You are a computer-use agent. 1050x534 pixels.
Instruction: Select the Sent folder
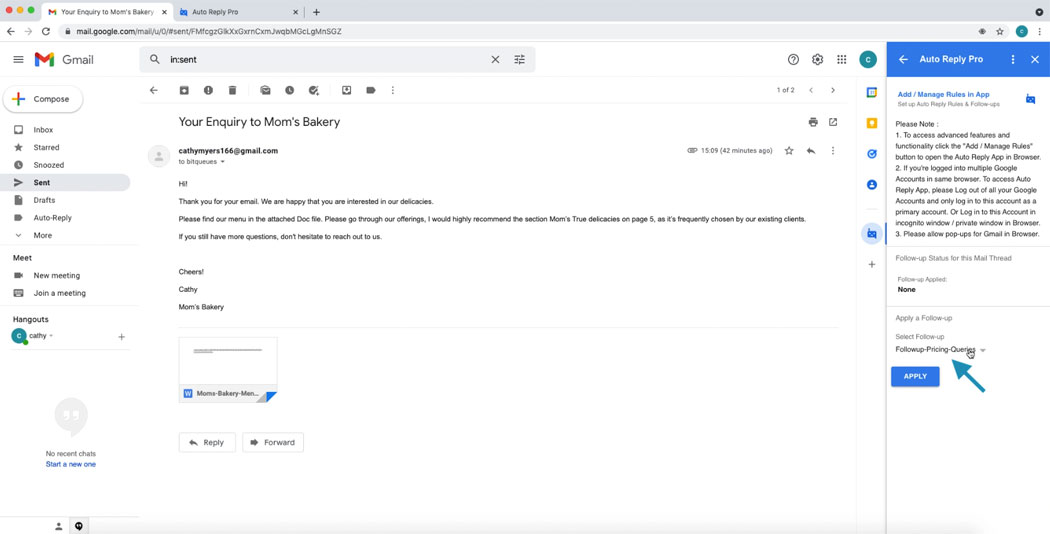pyautogui.click(x=65, y=182)
